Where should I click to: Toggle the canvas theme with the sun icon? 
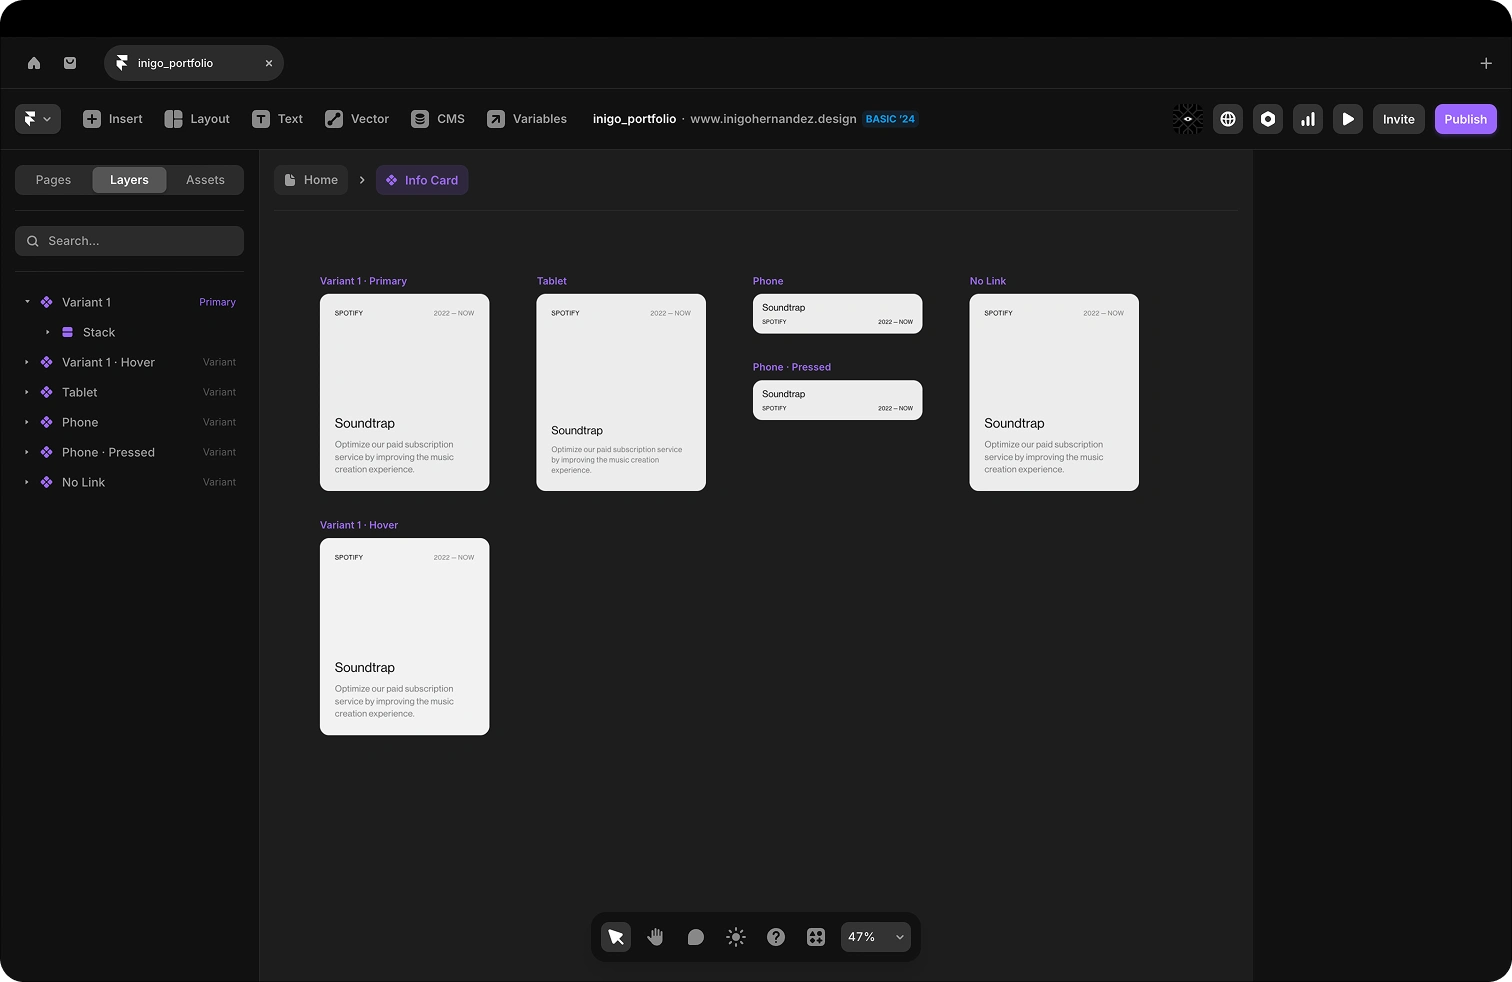click(735, 937)
